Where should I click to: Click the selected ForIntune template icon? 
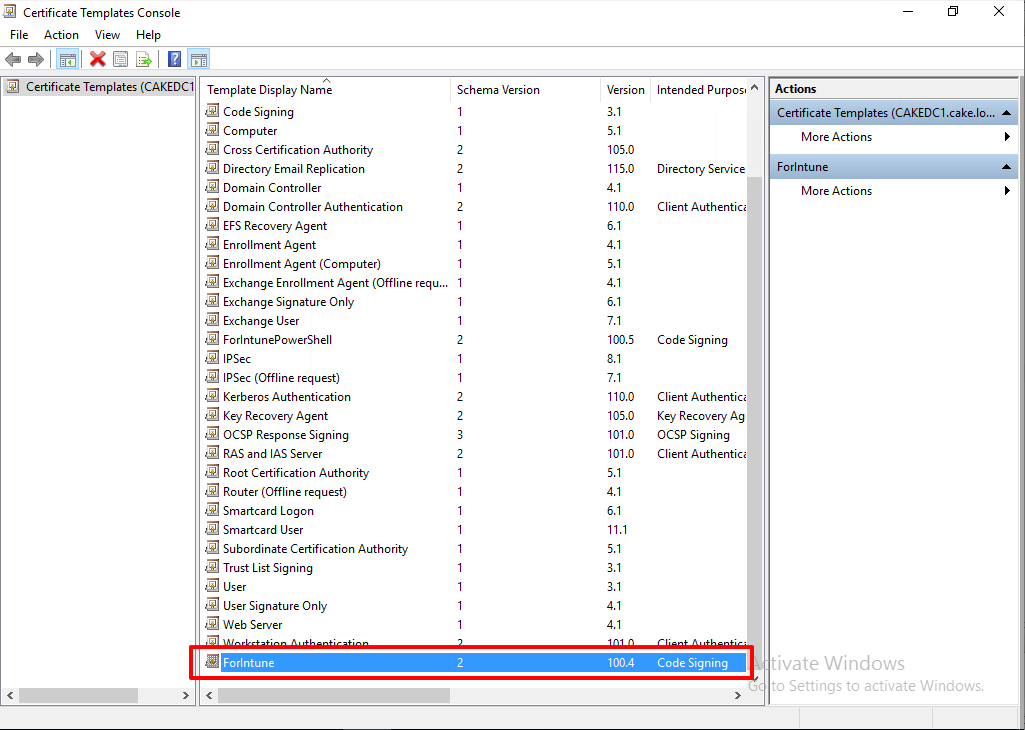tap(212, 662)
